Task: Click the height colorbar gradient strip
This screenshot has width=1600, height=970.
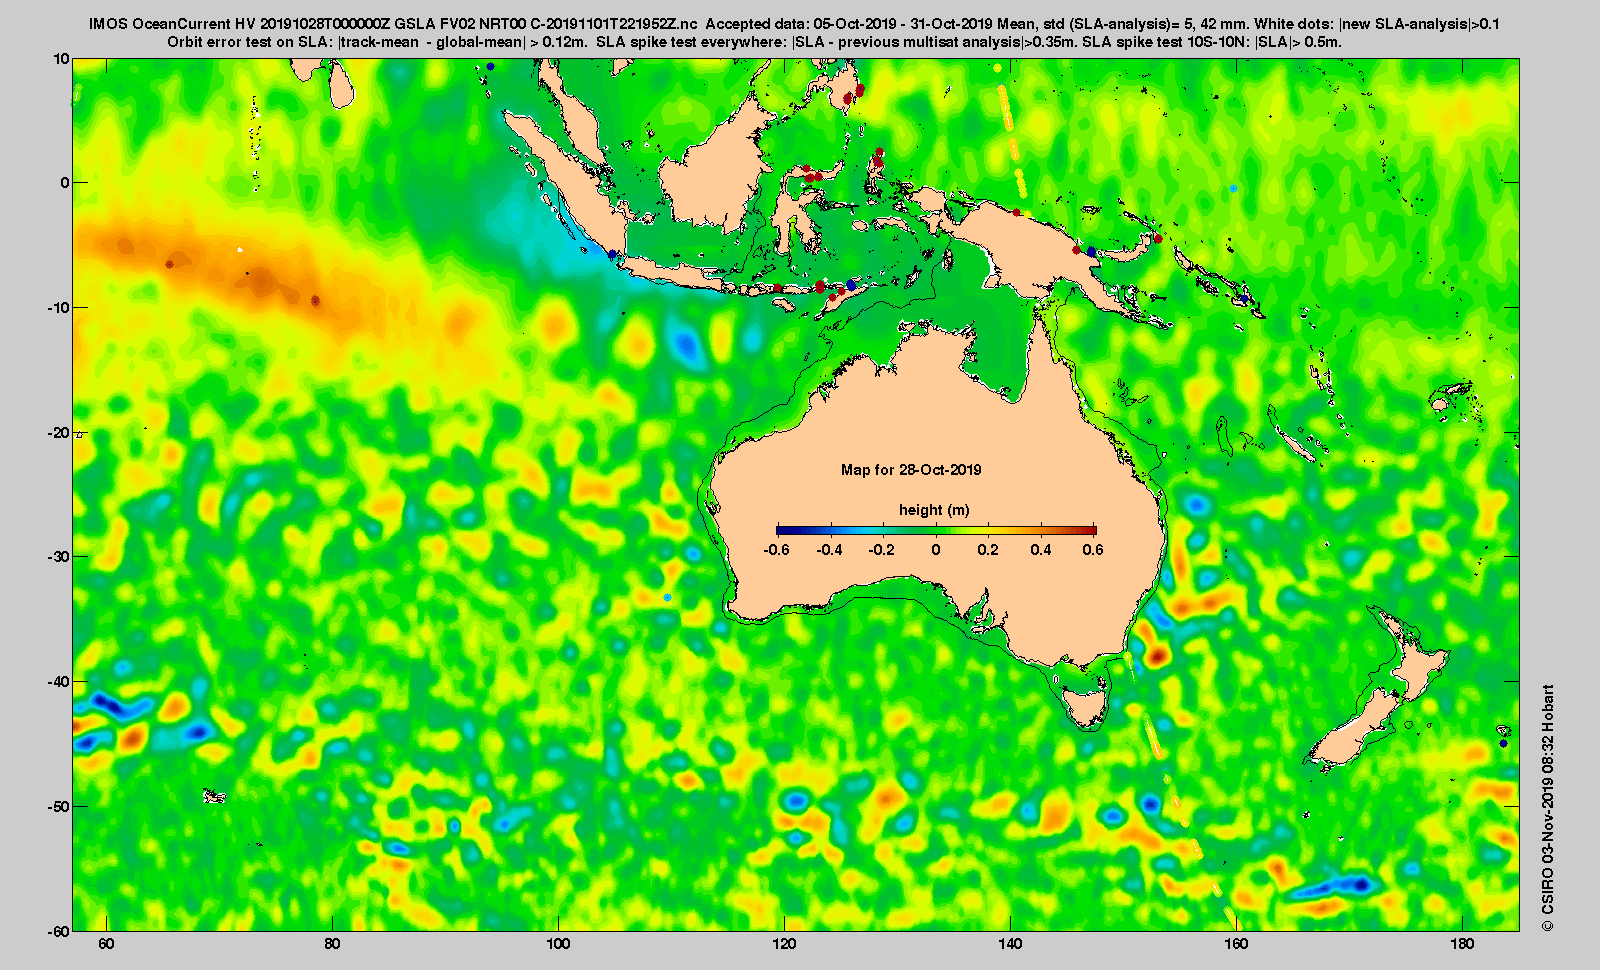Action: pyautogui.click(x=936, y=530)
